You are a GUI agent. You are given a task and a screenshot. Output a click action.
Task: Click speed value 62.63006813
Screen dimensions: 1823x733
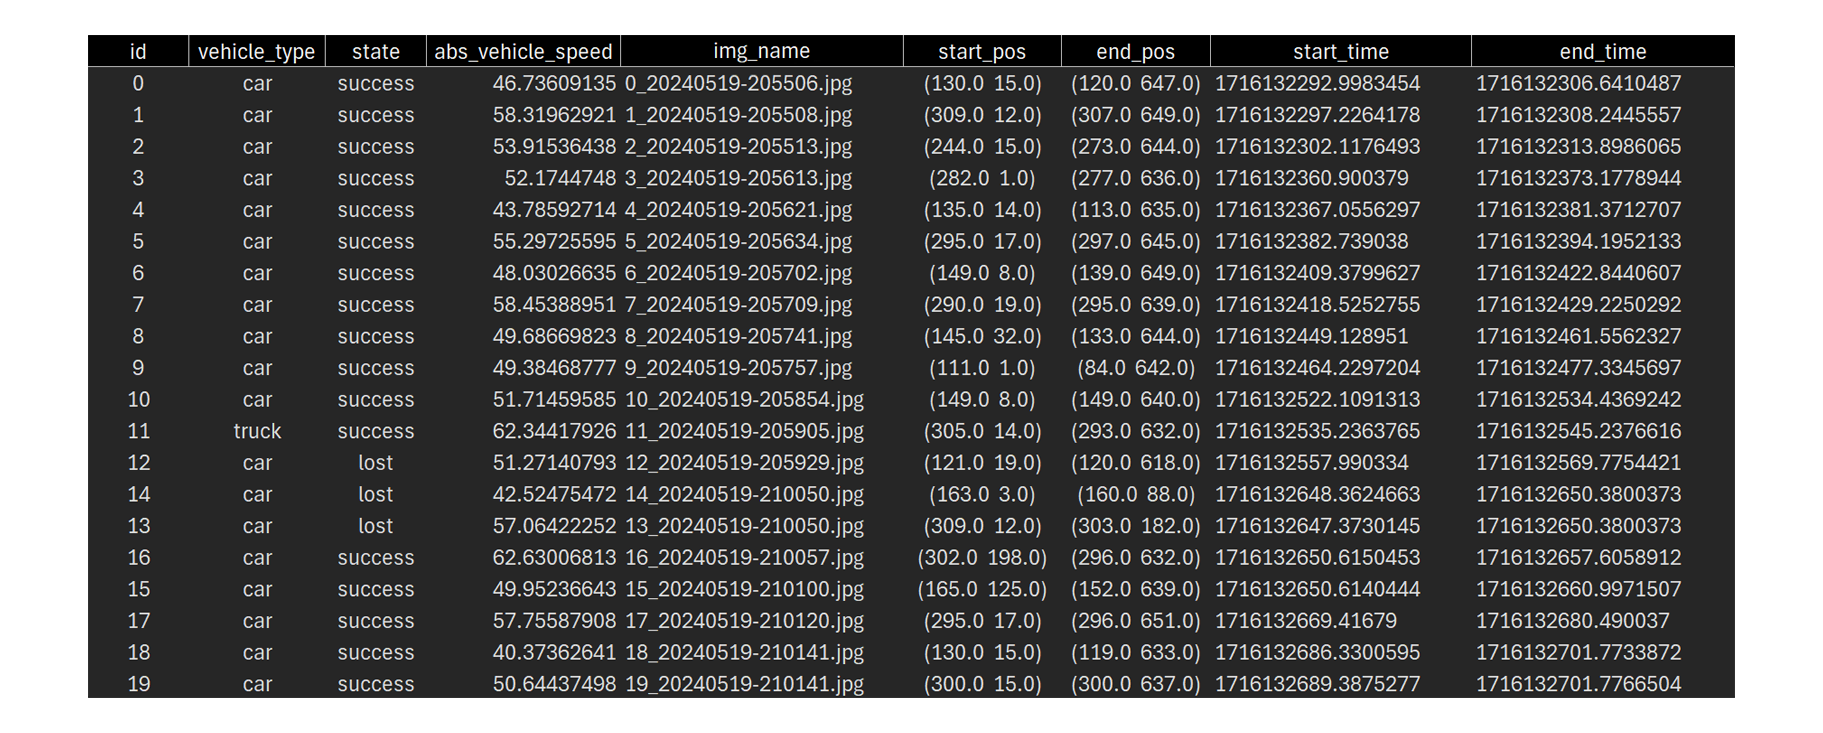pyautogui.click(x=554, y=557)
